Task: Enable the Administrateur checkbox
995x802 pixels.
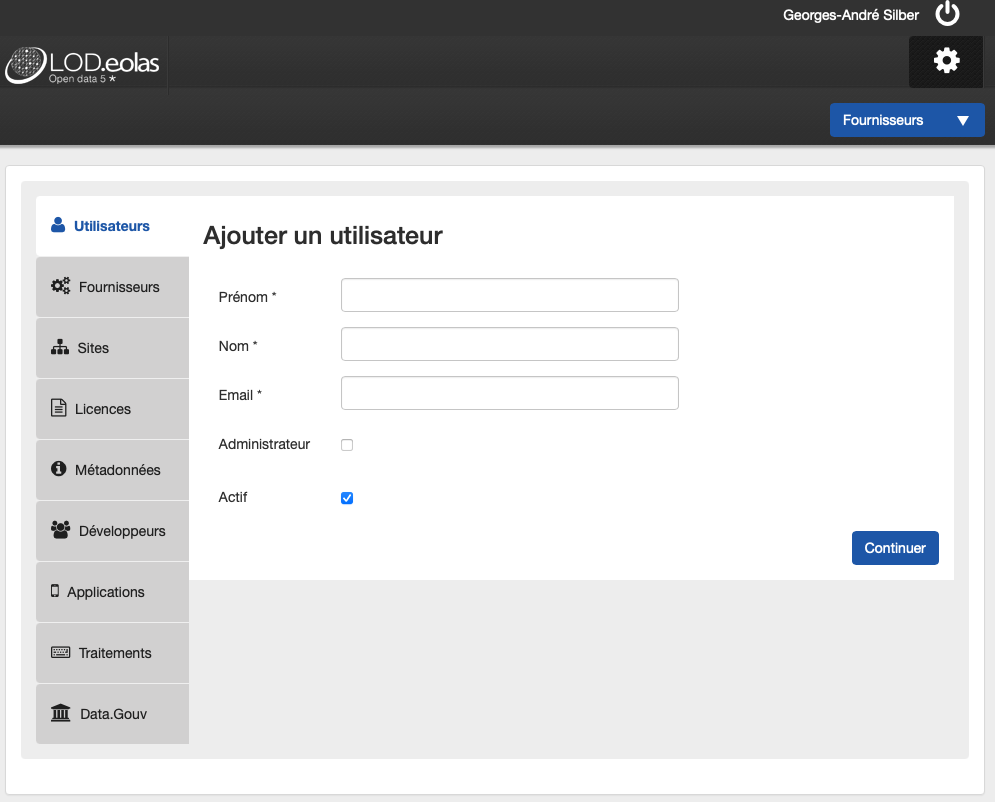Action: (347, 445)
